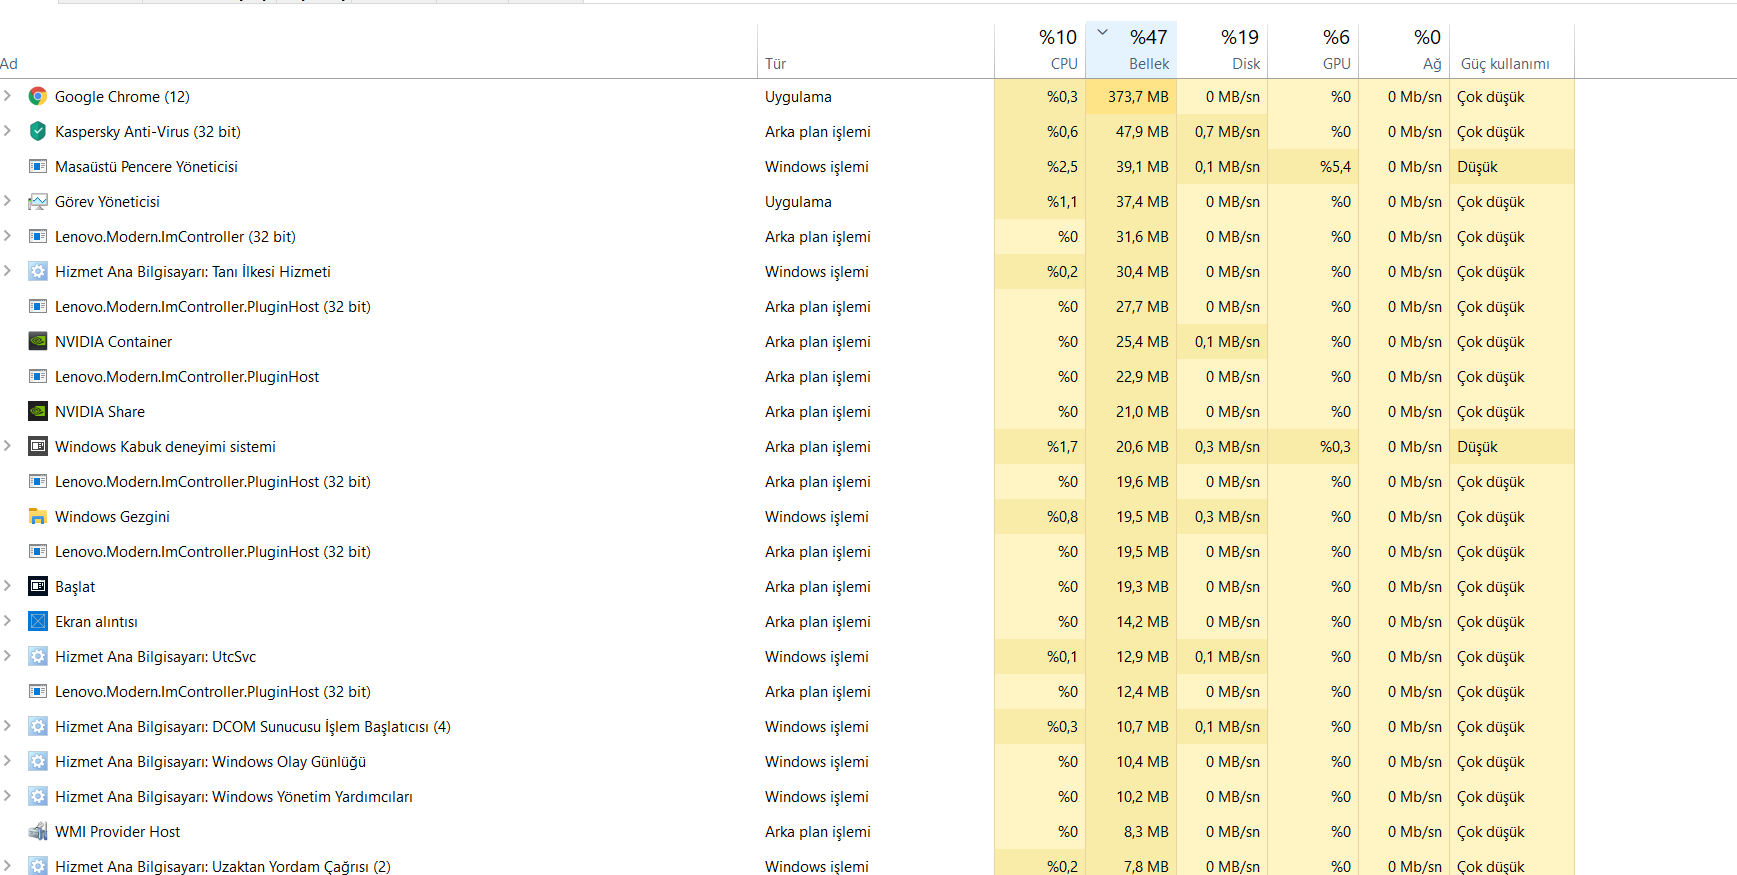Click the Windows Gezgini folder icon
1737x875 pixels.
point(38,517)
